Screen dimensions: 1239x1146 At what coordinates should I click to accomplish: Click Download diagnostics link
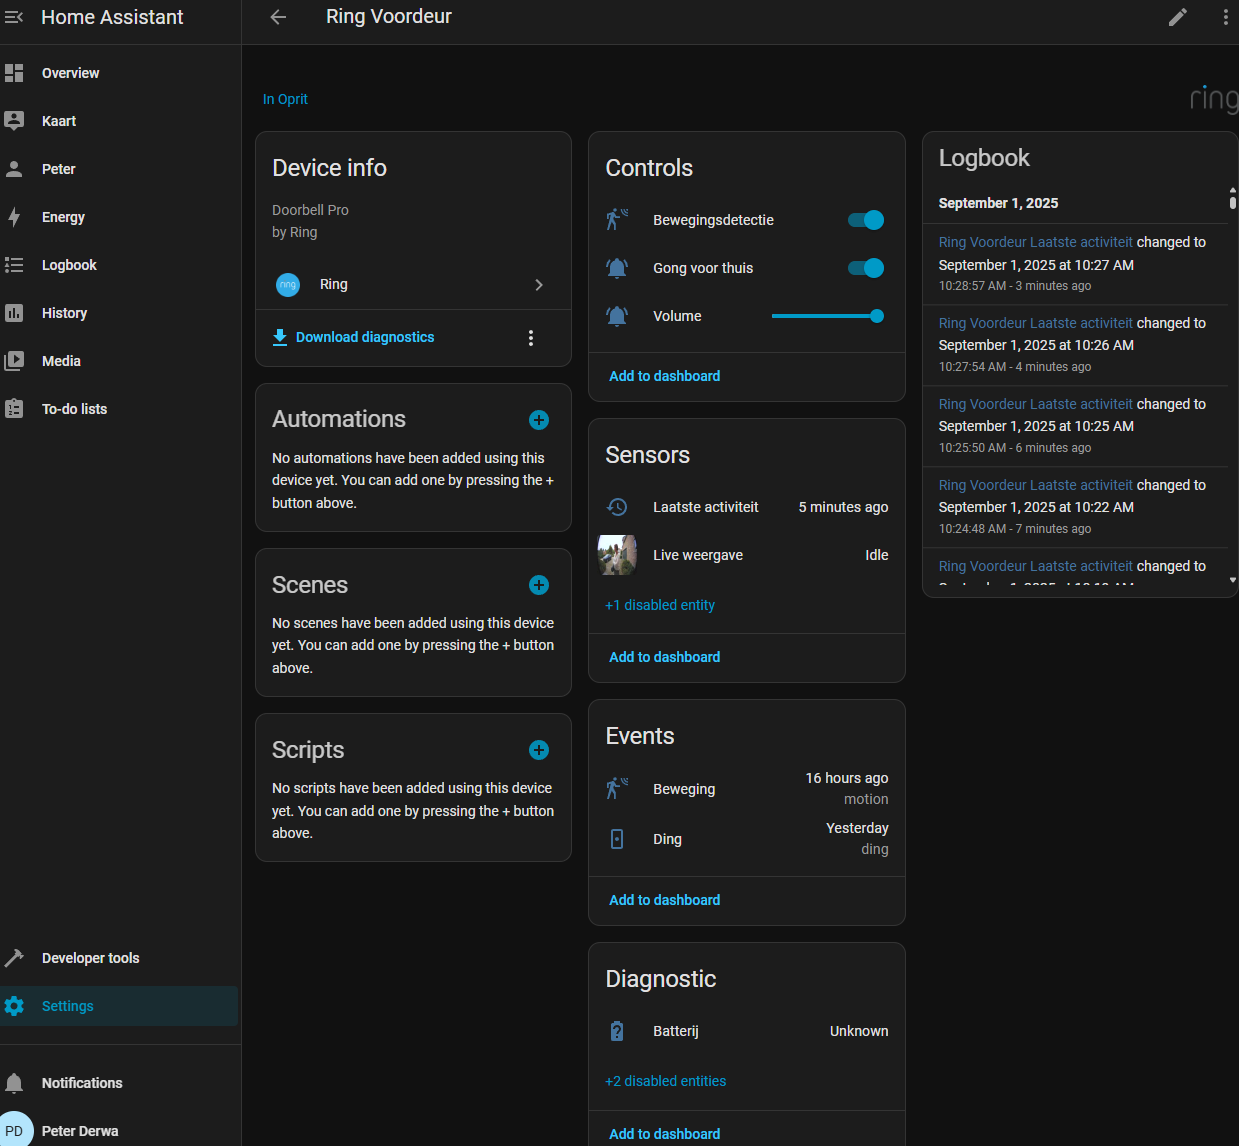tap(364, 337)
